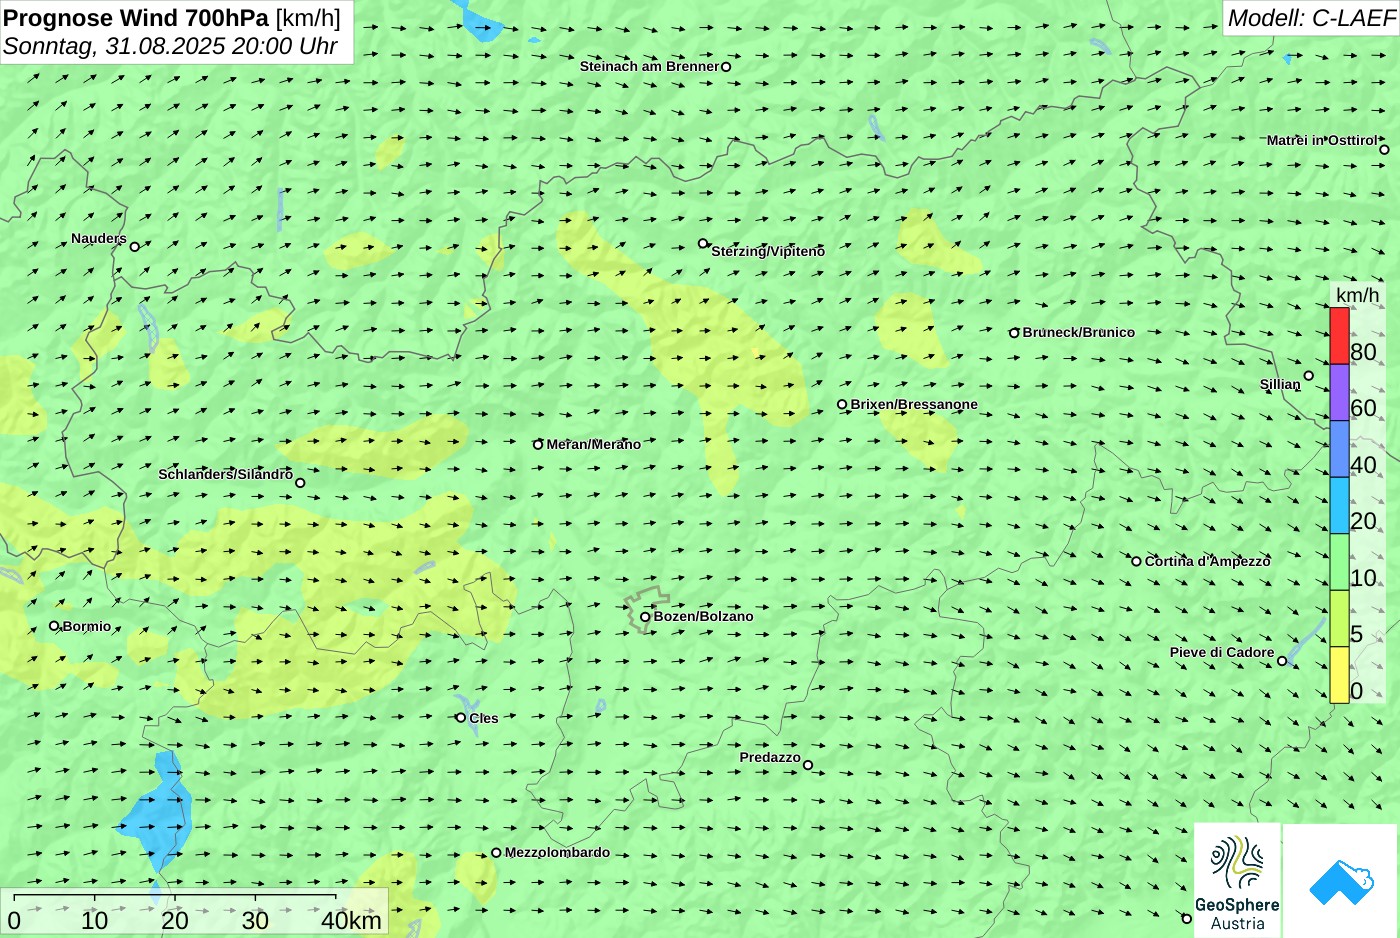Click the 'km/h' legend heading
Viewport: 1400px width, 938px height.
[x=1357, y=295]
